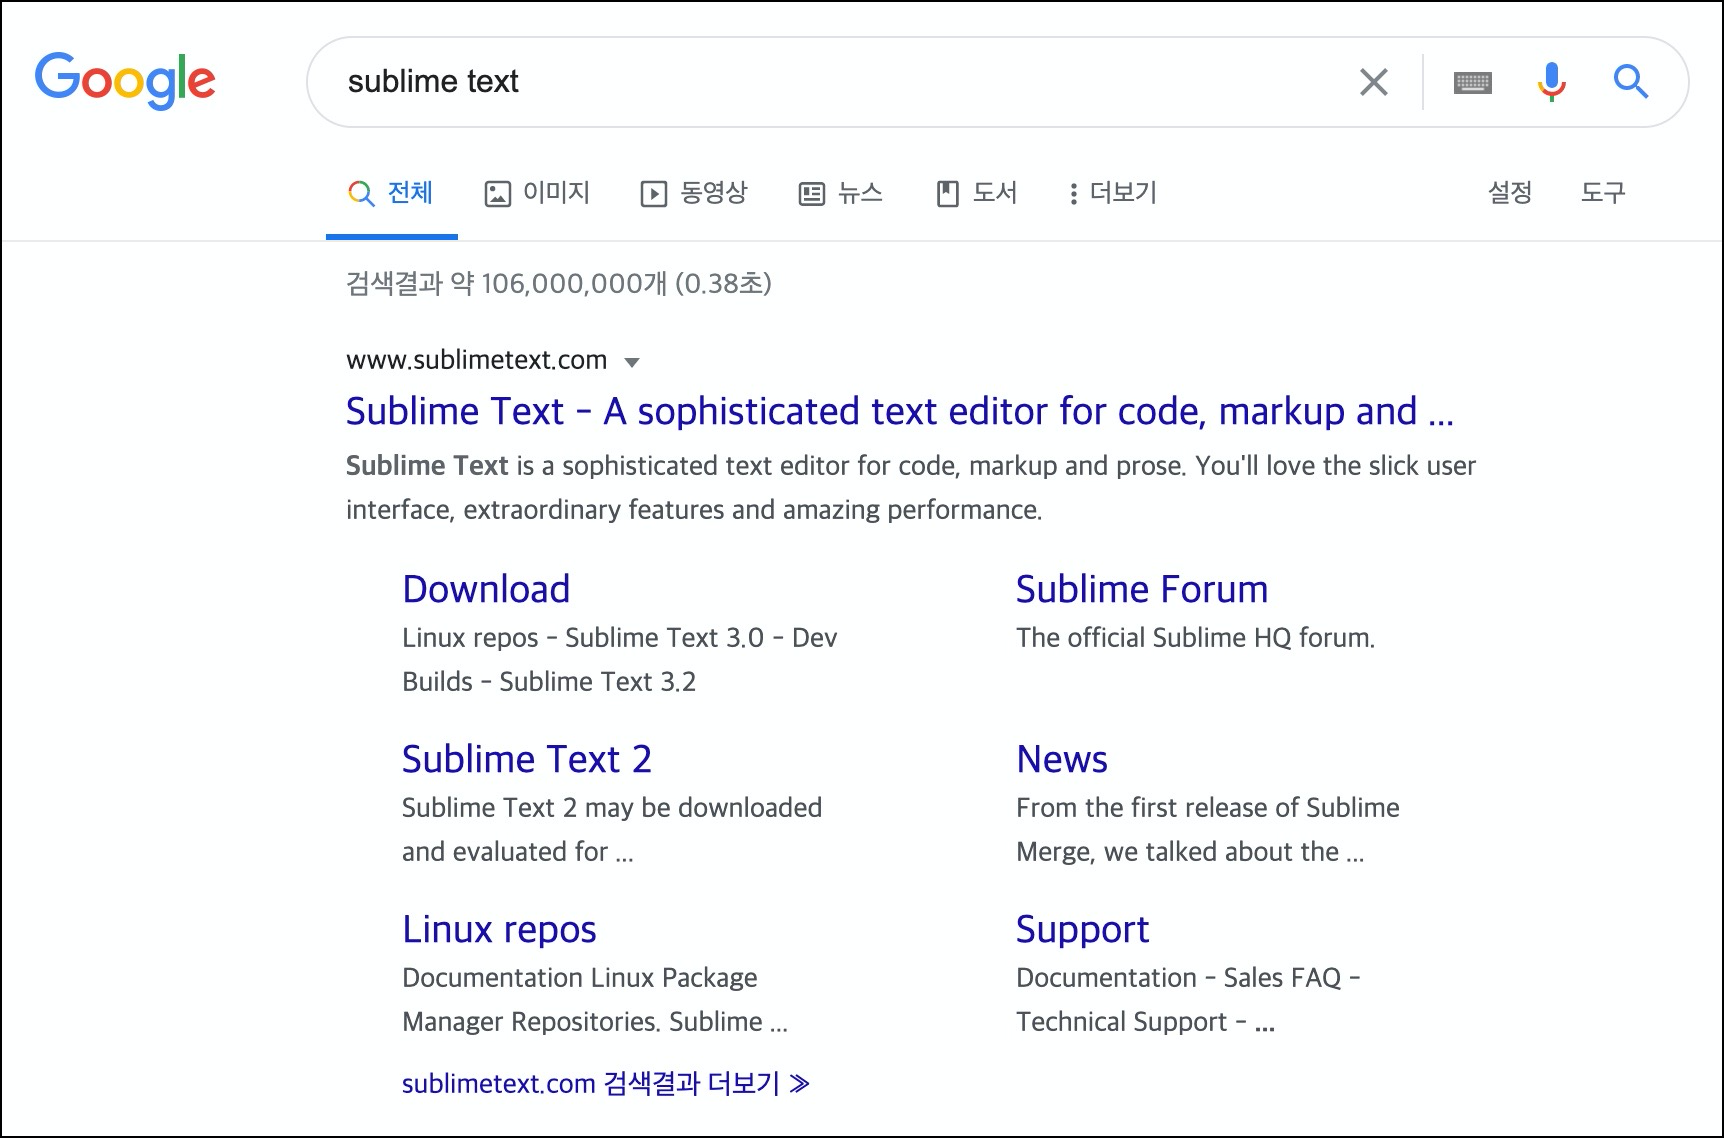
Task: Open the 뉴스 tab
Action: point(841,193)
